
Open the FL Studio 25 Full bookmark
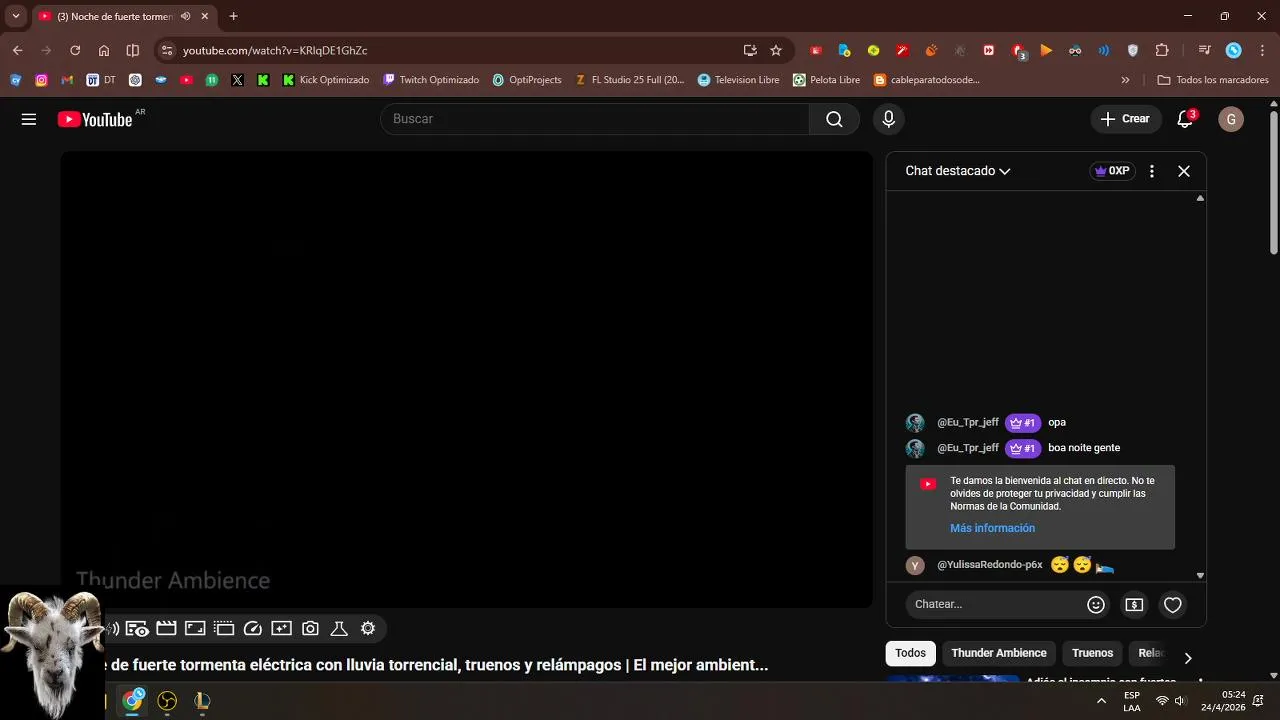(630, 80)
